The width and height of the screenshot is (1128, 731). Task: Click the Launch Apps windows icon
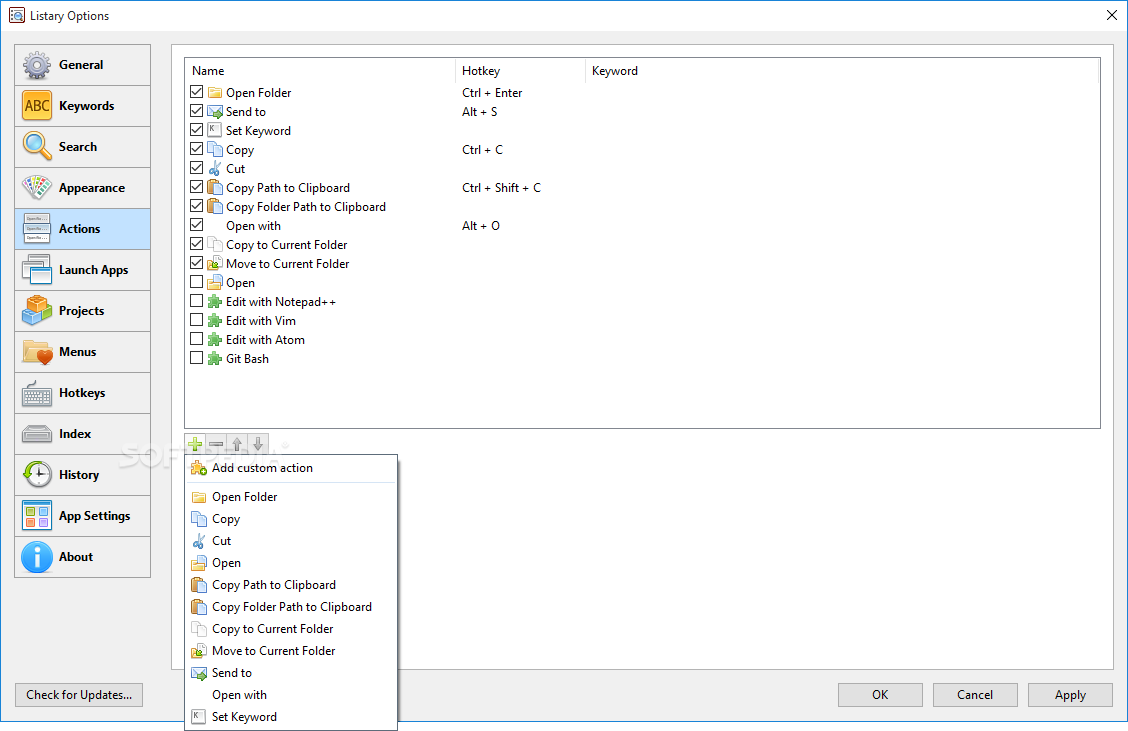(x=37, y=270)
